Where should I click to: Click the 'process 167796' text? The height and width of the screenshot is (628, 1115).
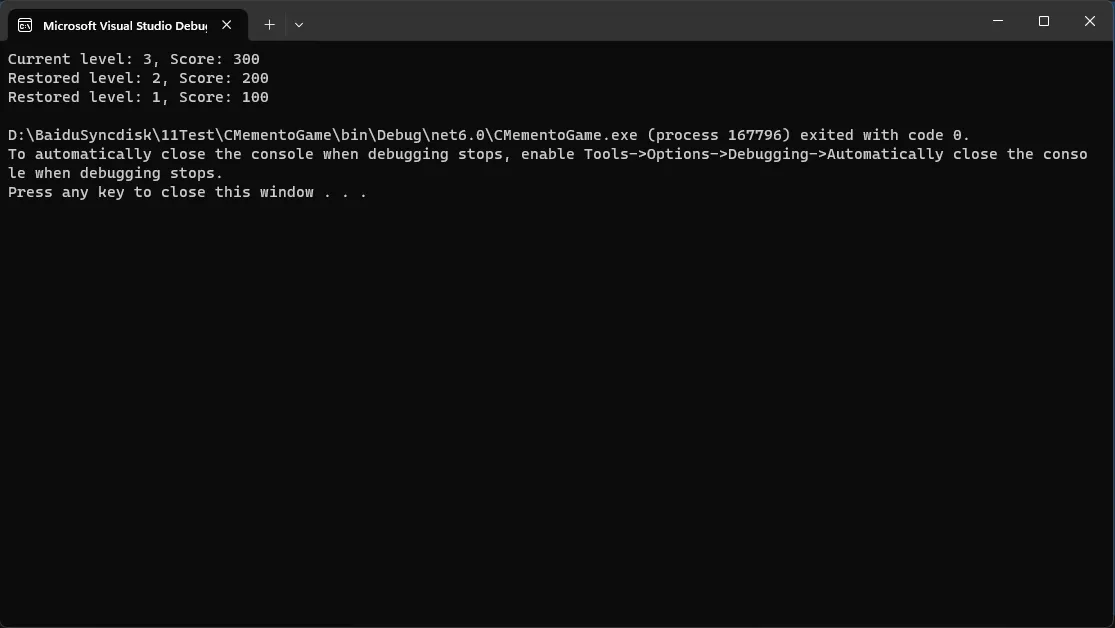pos(718,135)
